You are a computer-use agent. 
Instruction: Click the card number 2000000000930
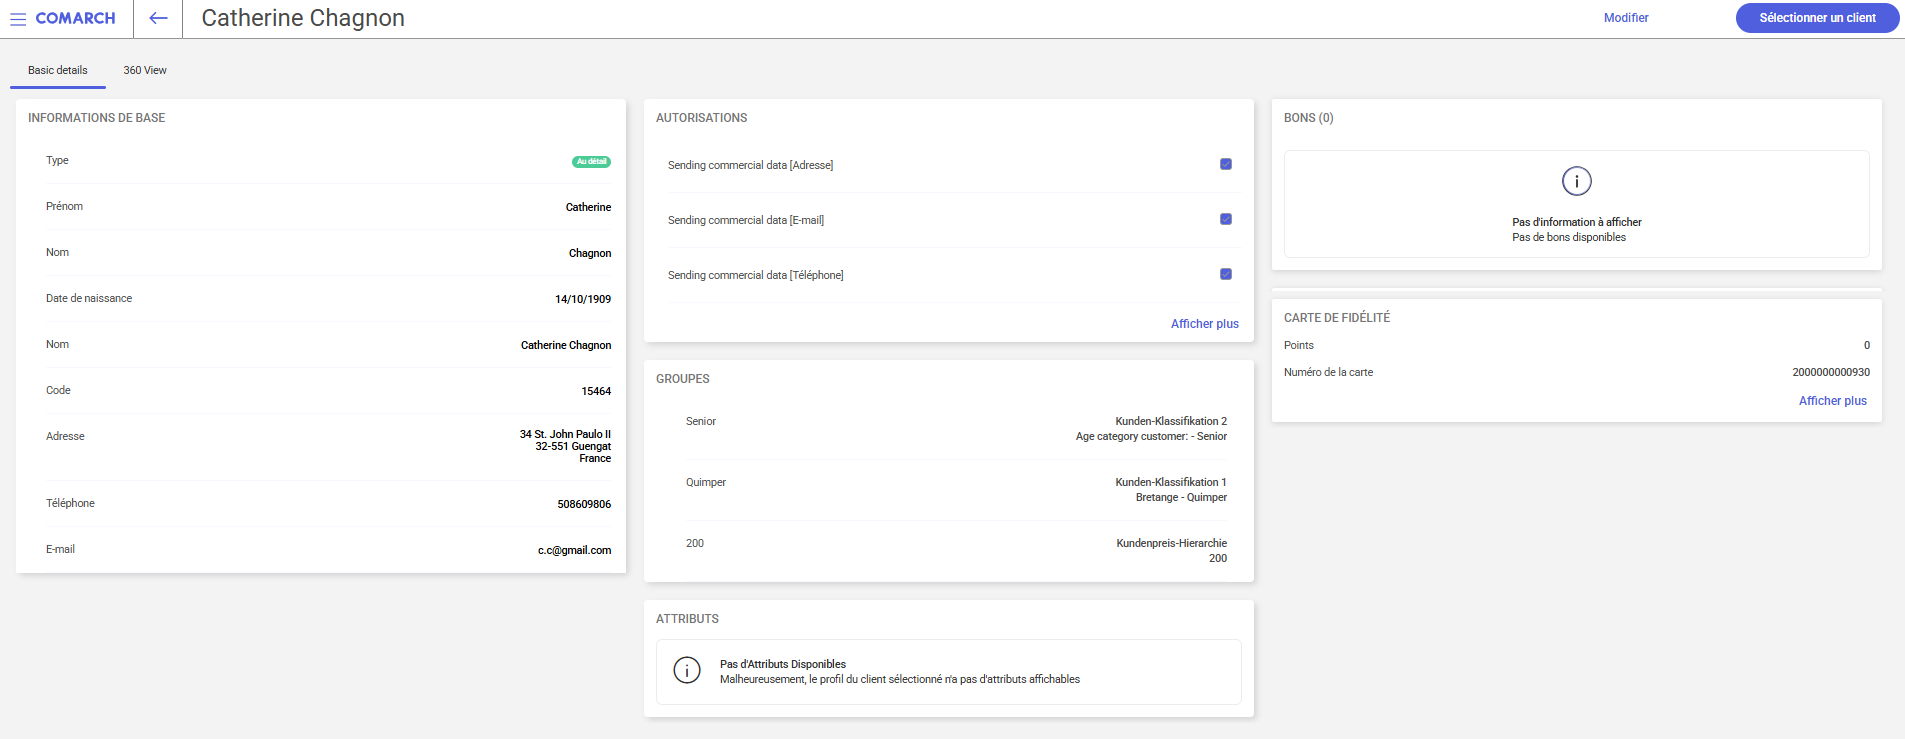click(x=1830, y=372)
